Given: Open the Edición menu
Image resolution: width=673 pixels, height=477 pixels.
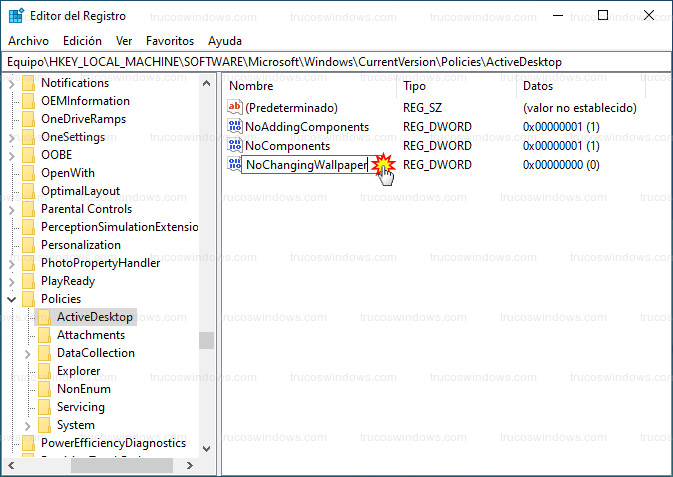Looking at the screenshot, I should tap(82, 41).
